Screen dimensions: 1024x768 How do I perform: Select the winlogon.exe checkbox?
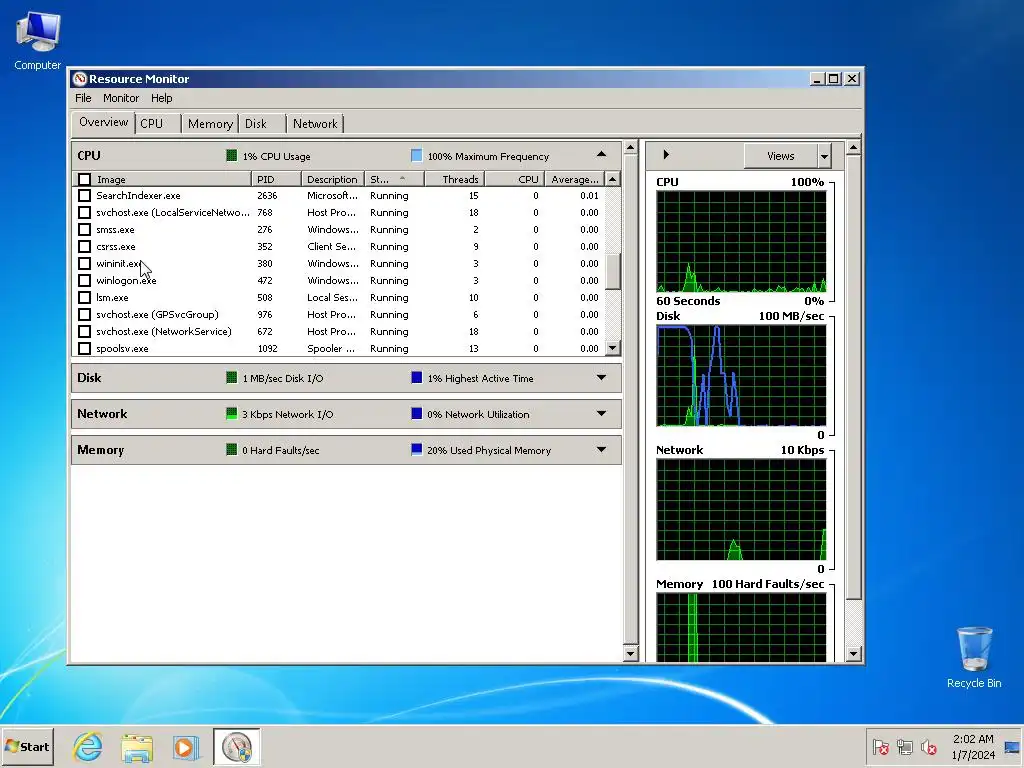coord(84,280)
